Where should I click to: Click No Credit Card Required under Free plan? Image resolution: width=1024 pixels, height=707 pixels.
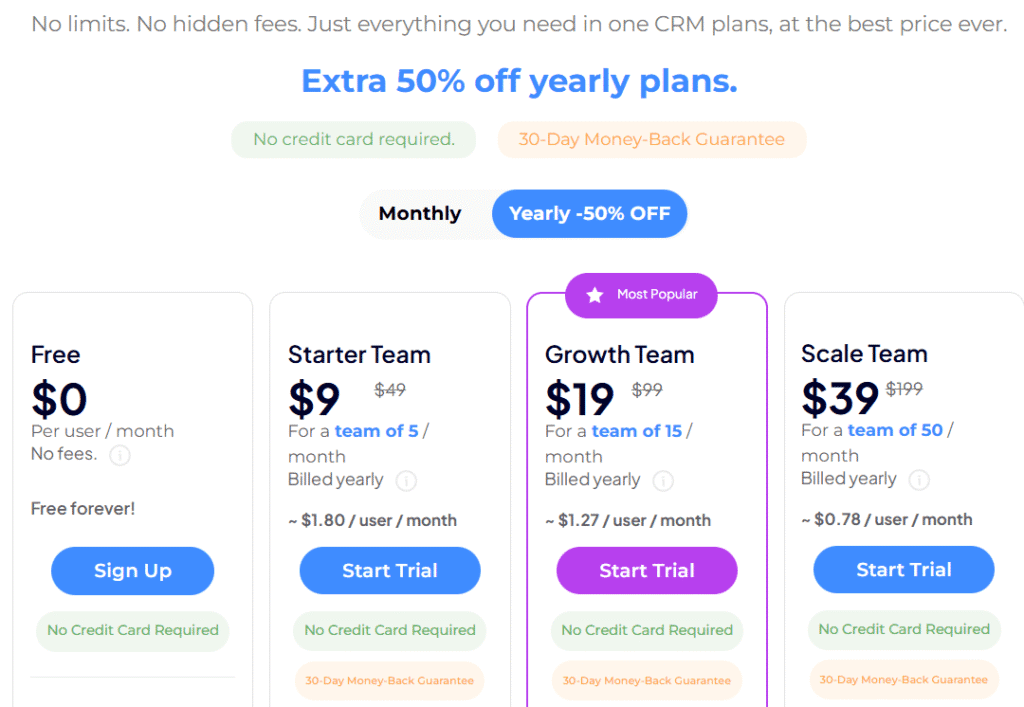tap(133, 630)
